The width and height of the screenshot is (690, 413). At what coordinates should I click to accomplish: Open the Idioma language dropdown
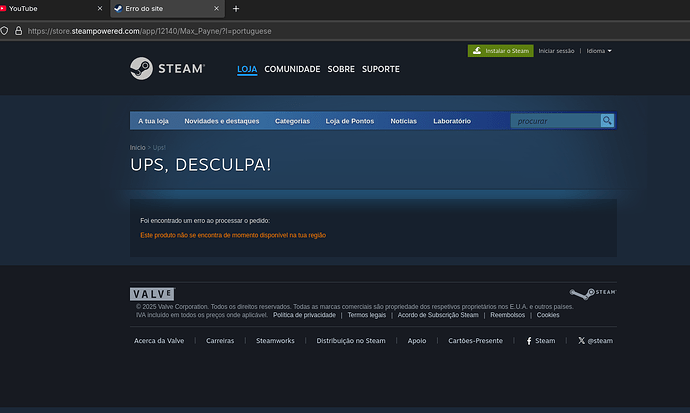pyautogui.click(x=599, y=51)
